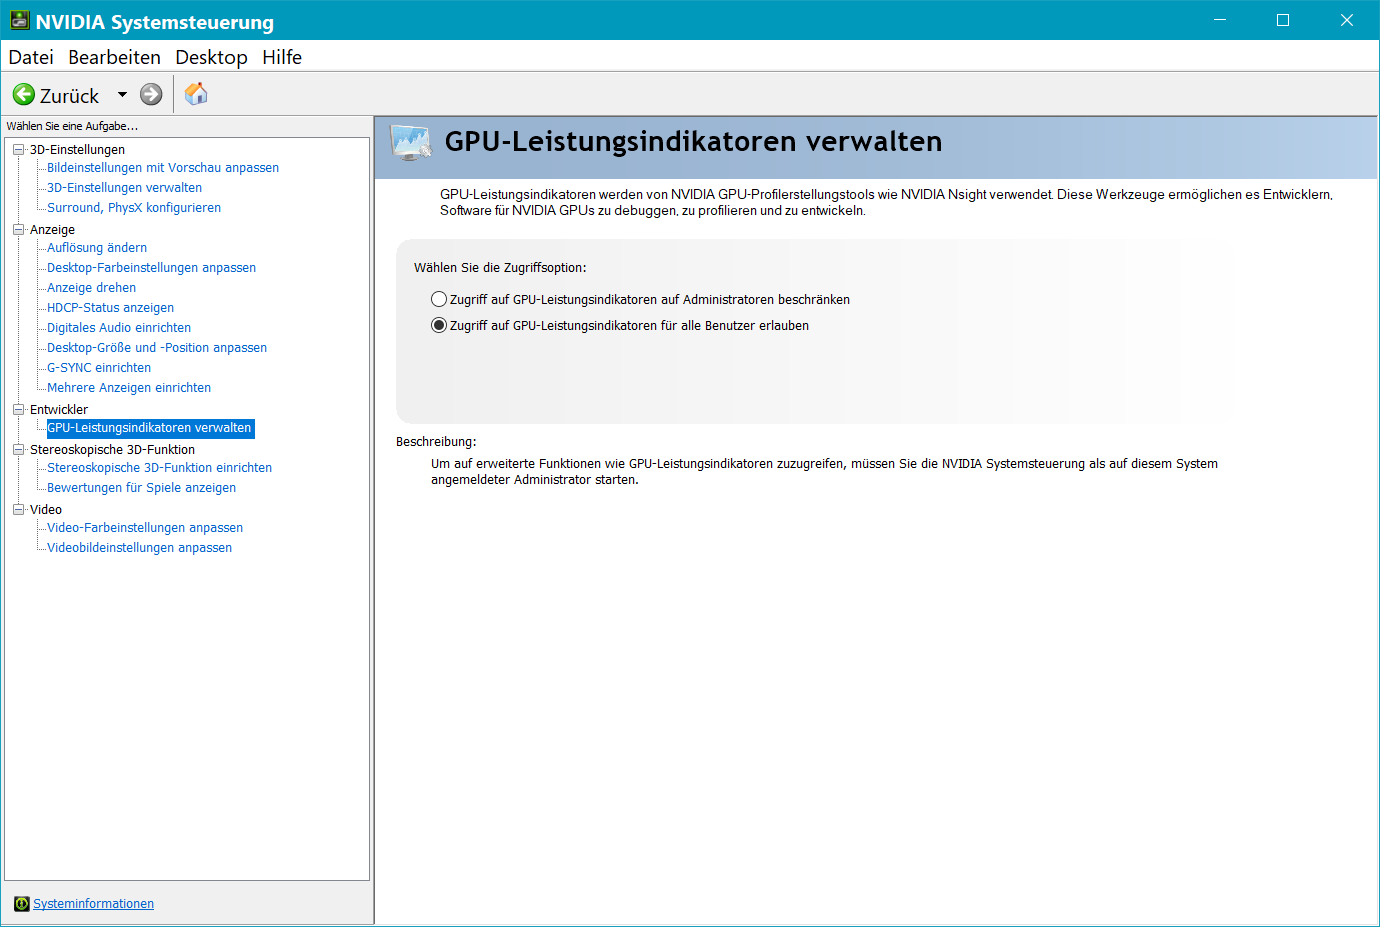This screenshot has width=1380, height=927.
Task: Open Stereoskopische 3D-Funktion einrichten
Action: (159, 468)
